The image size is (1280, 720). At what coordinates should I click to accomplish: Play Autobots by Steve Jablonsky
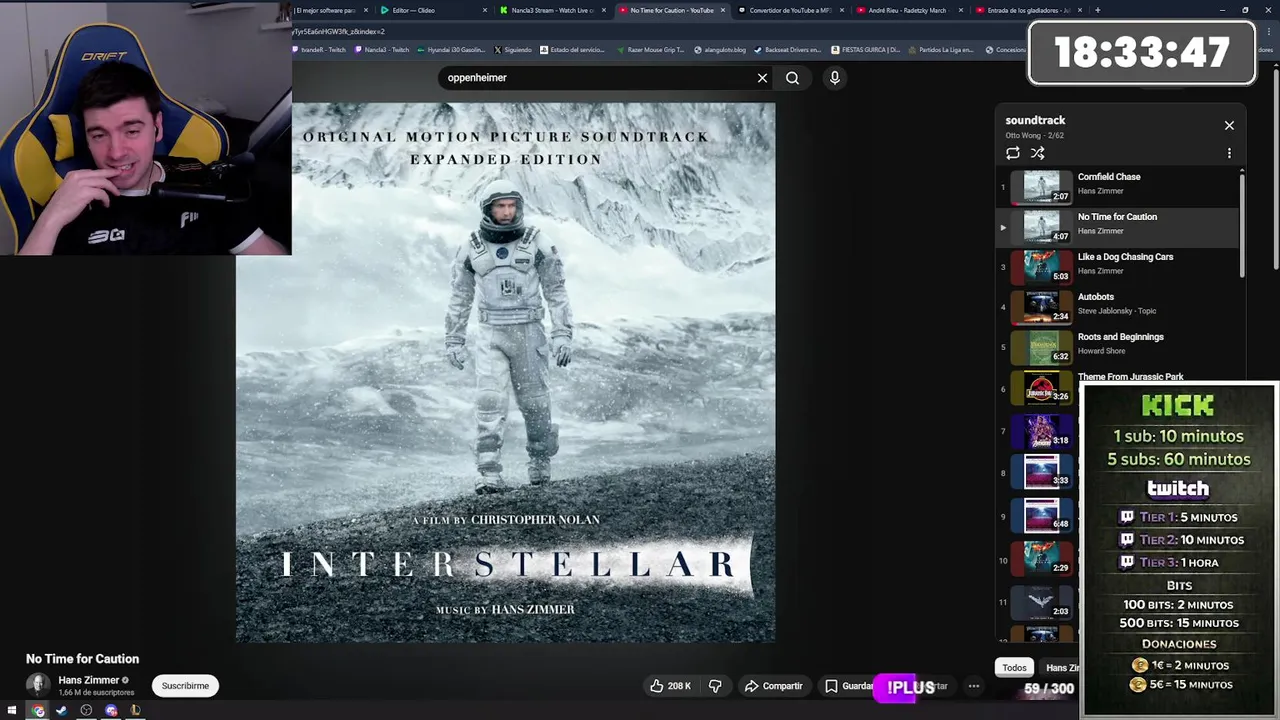click(x=1119, y=306)
